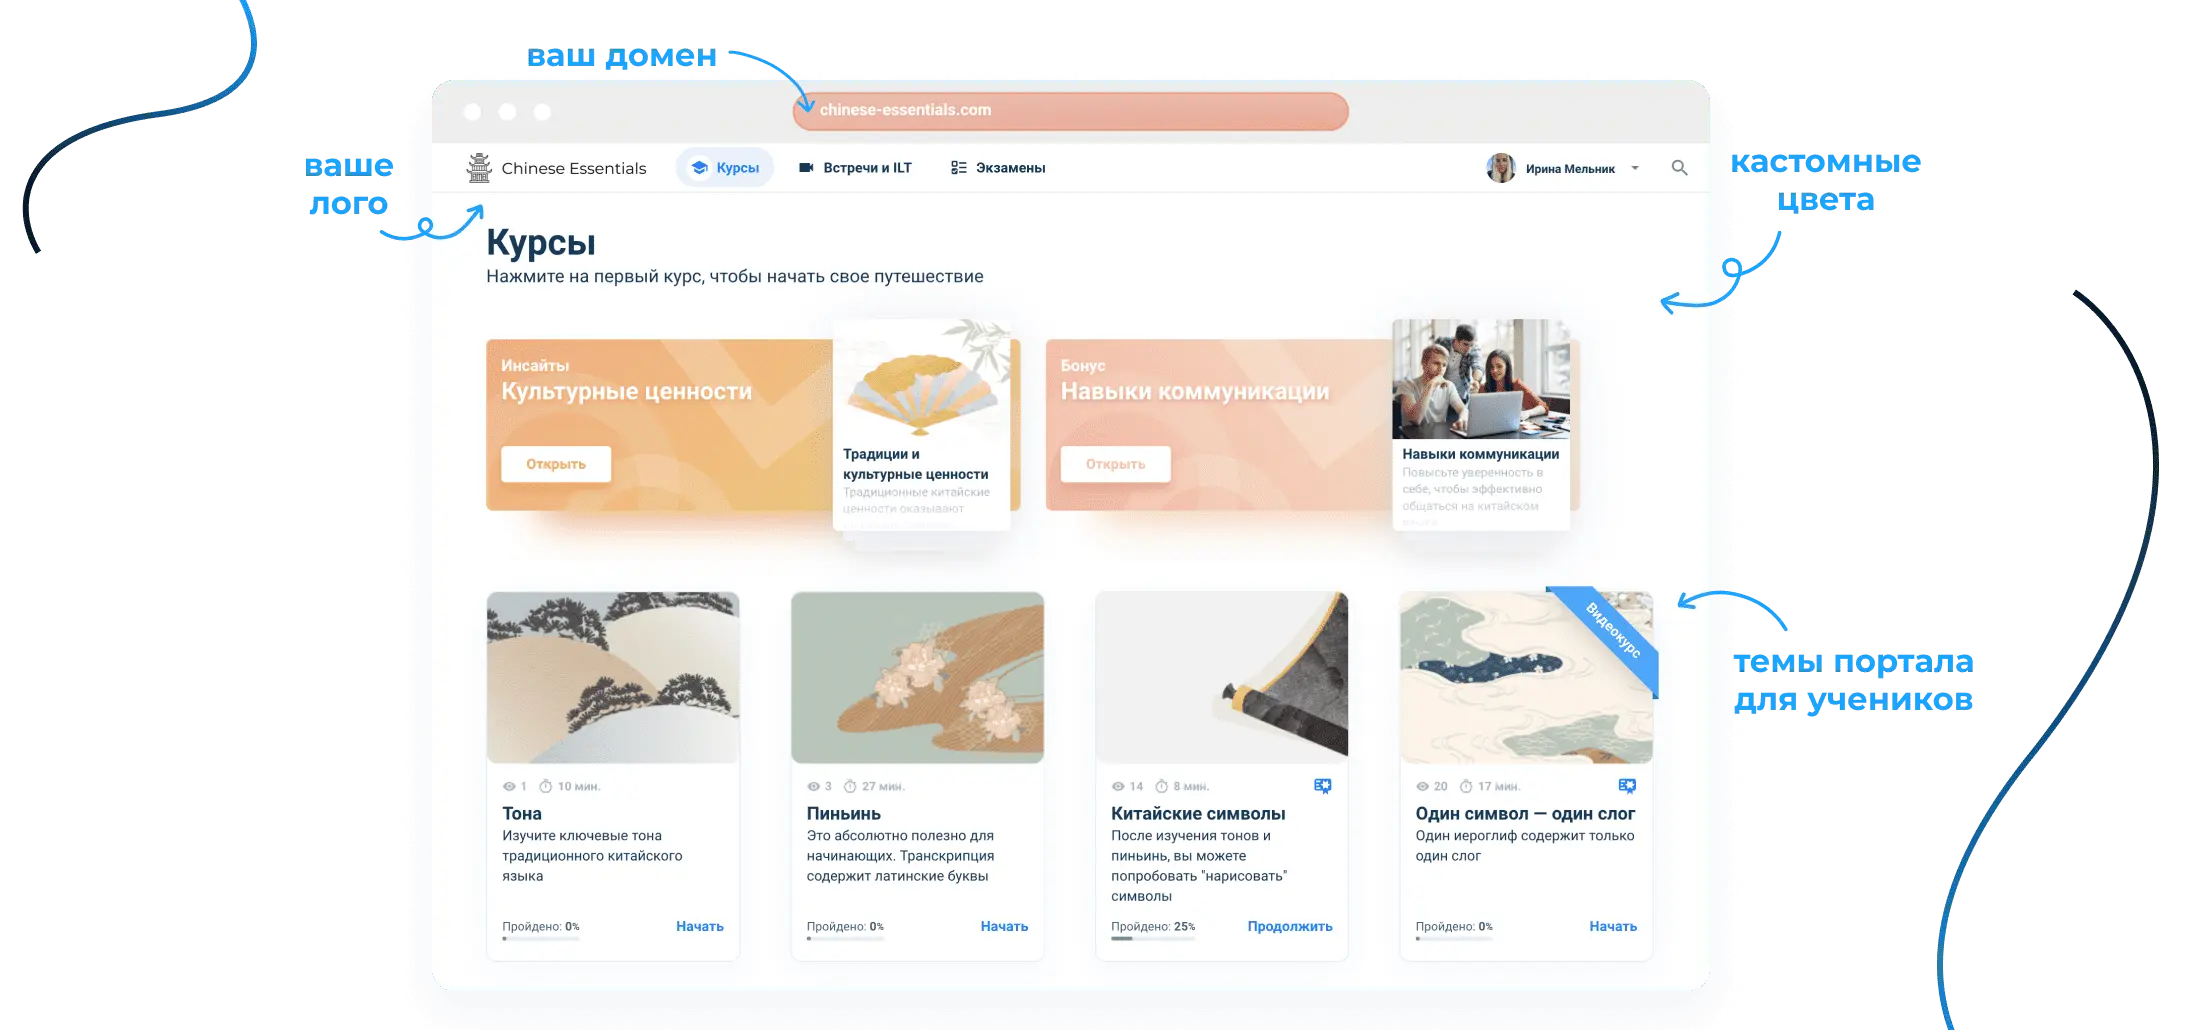Click the chinese-essentials.com address bar
The image size is (2186, 1030).
(x=1070, y=111)
